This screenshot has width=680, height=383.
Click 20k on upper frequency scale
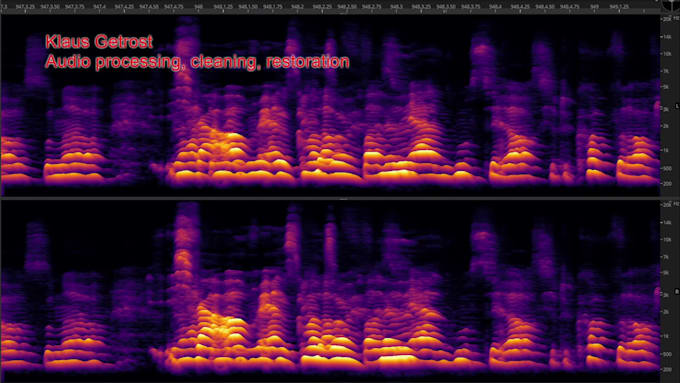(667, 20)
